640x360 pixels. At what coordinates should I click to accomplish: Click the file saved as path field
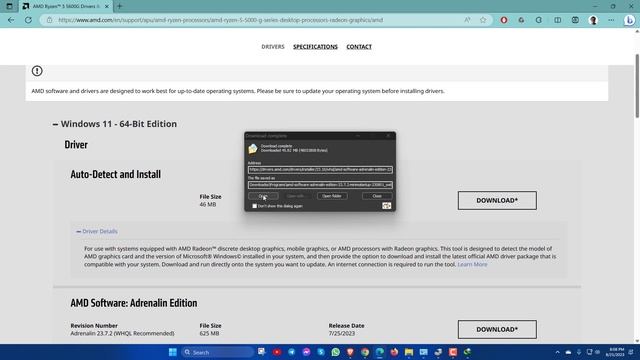[x=320, y=185]
